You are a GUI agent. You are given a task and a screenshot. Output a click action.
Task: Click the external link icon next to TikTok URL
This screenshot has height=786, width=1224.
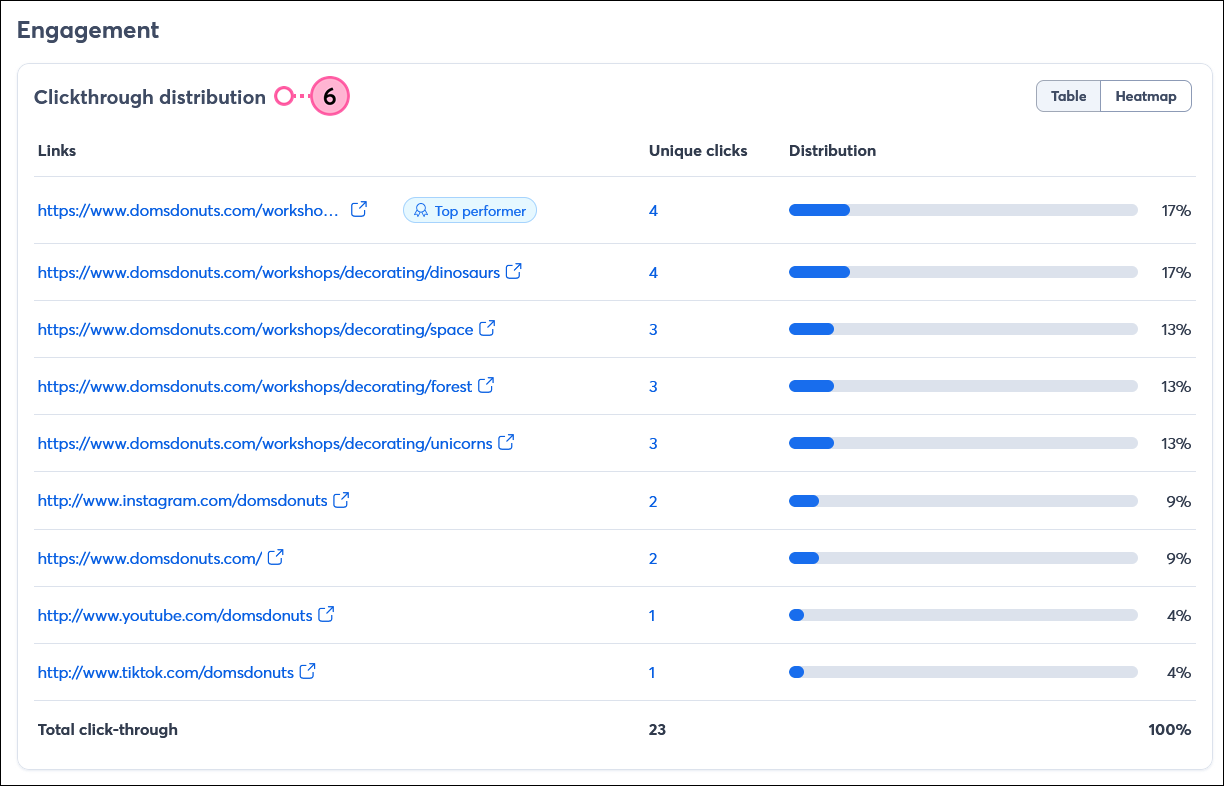point(307,671)
